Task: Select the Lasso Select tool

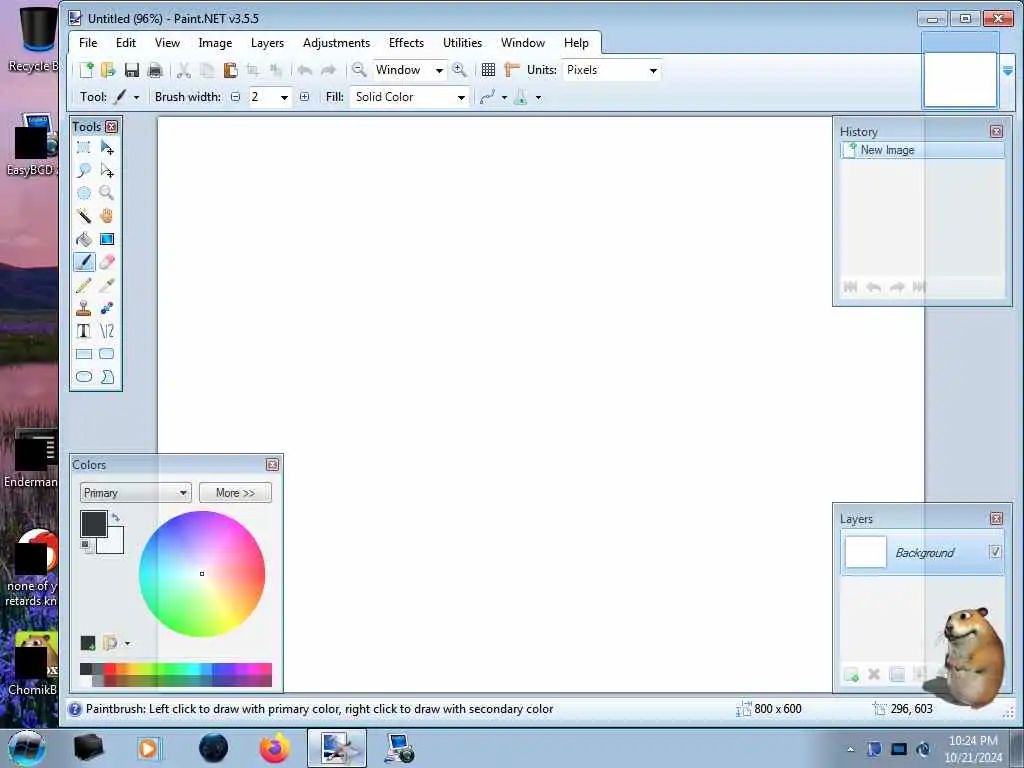Action: 84,170
